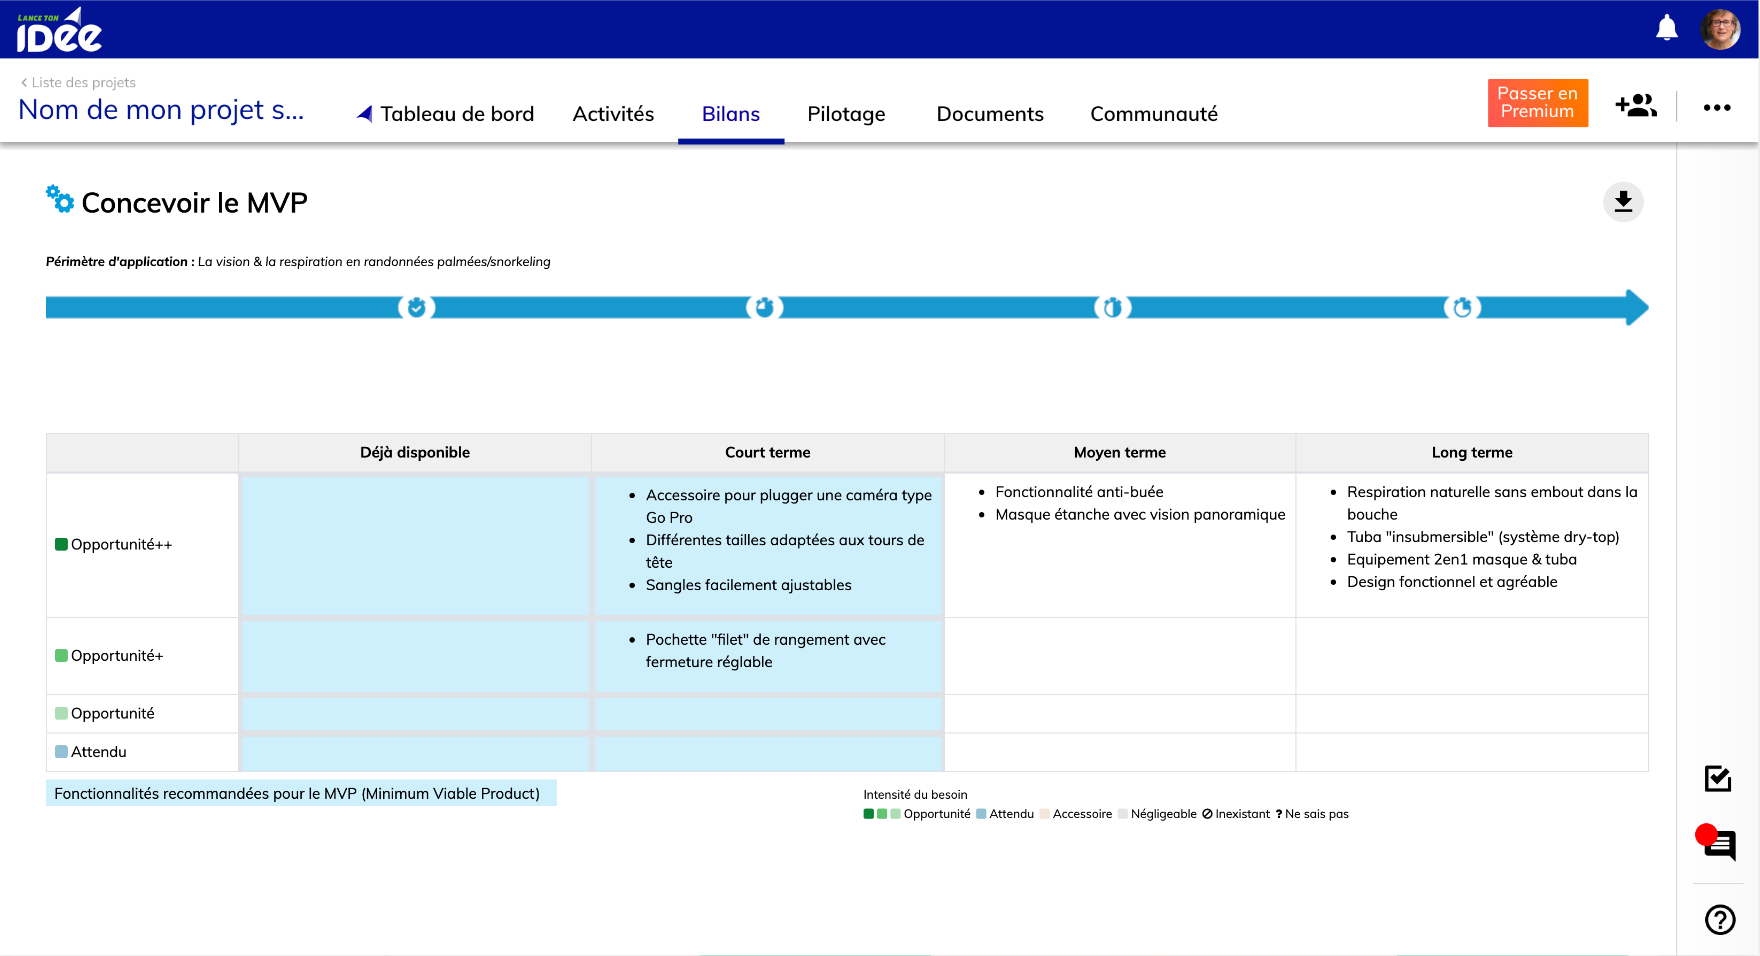Click the blue Attendu row swatch

click(x=61, y=751)
